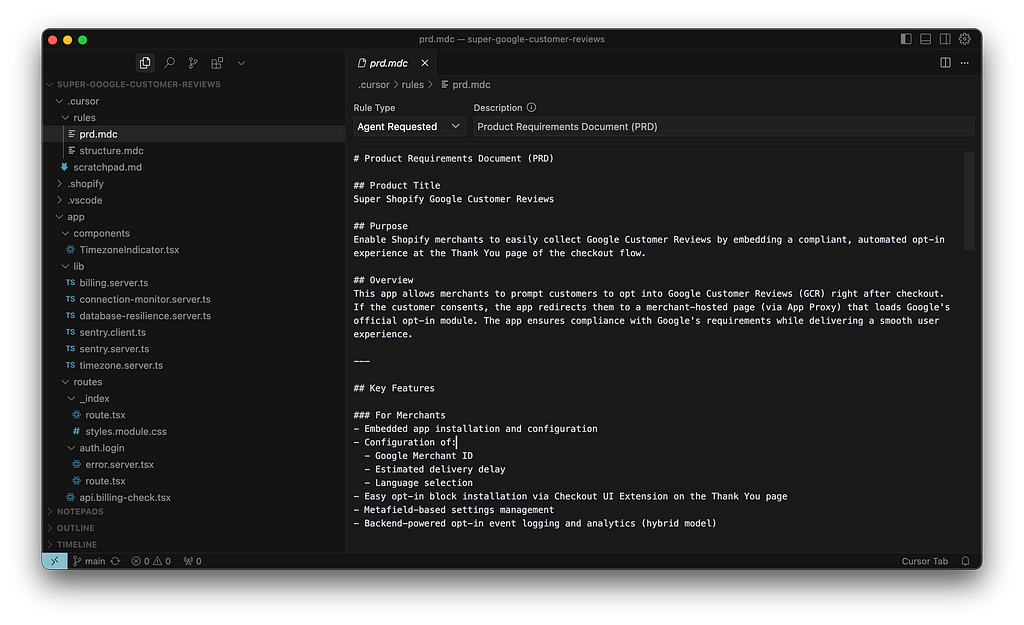Click the Description info icon
Screen dimensions: 1024x625
coord(531,108)
